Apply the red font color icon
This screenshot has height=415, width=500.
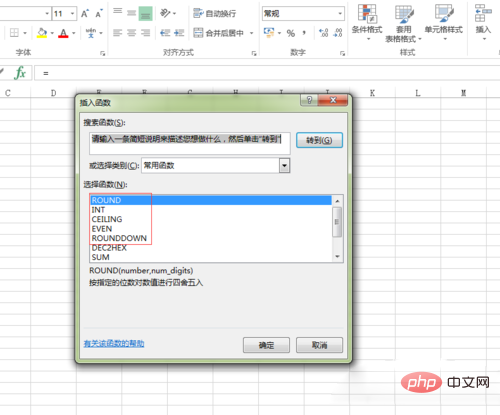63,33
